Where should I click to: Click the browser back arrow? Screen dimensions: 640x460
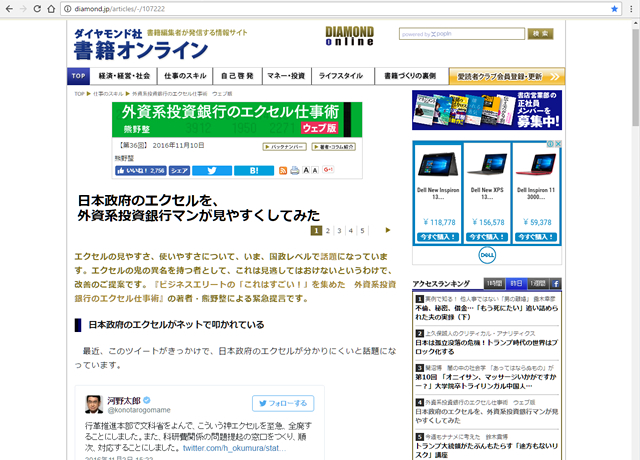pyautogui.click(x=12, y=8)
